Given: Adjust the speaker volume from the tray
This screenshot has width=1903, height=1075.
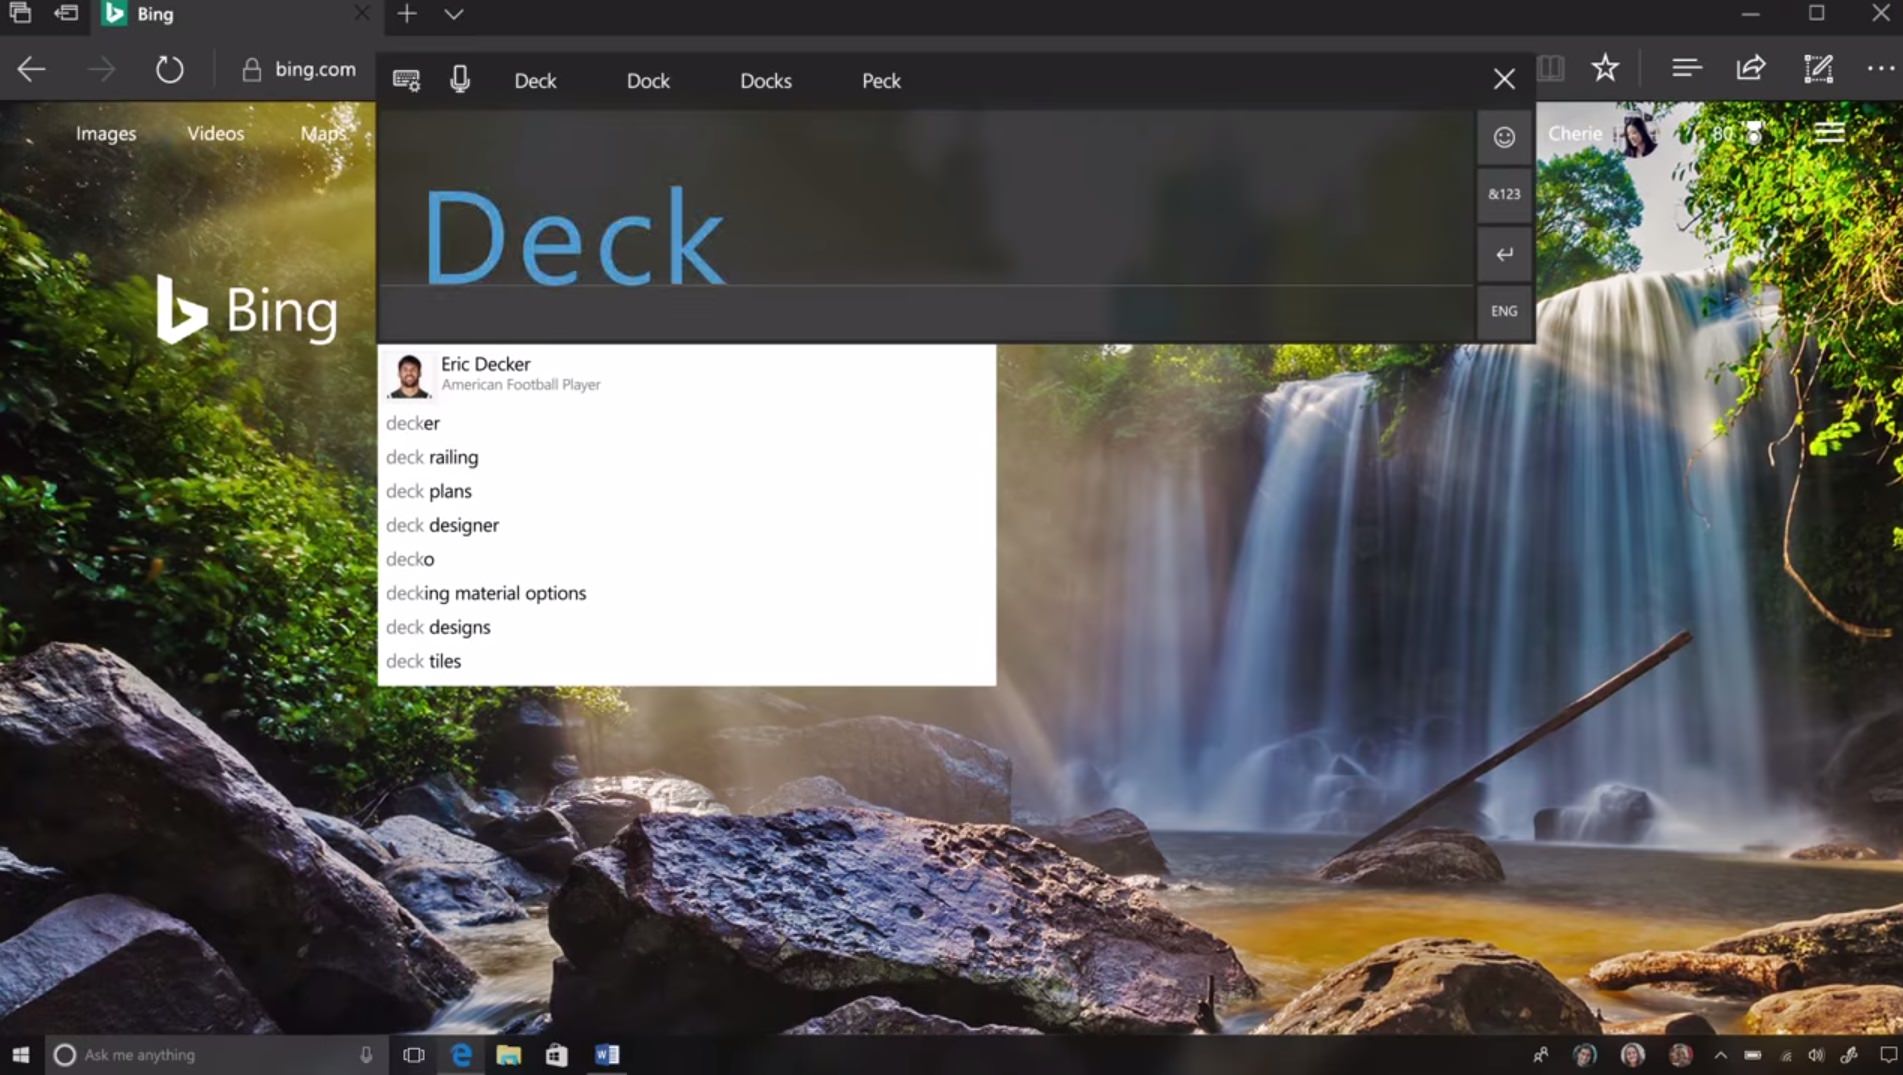Looking at the screenshot, I should tap(1815, 1054).
